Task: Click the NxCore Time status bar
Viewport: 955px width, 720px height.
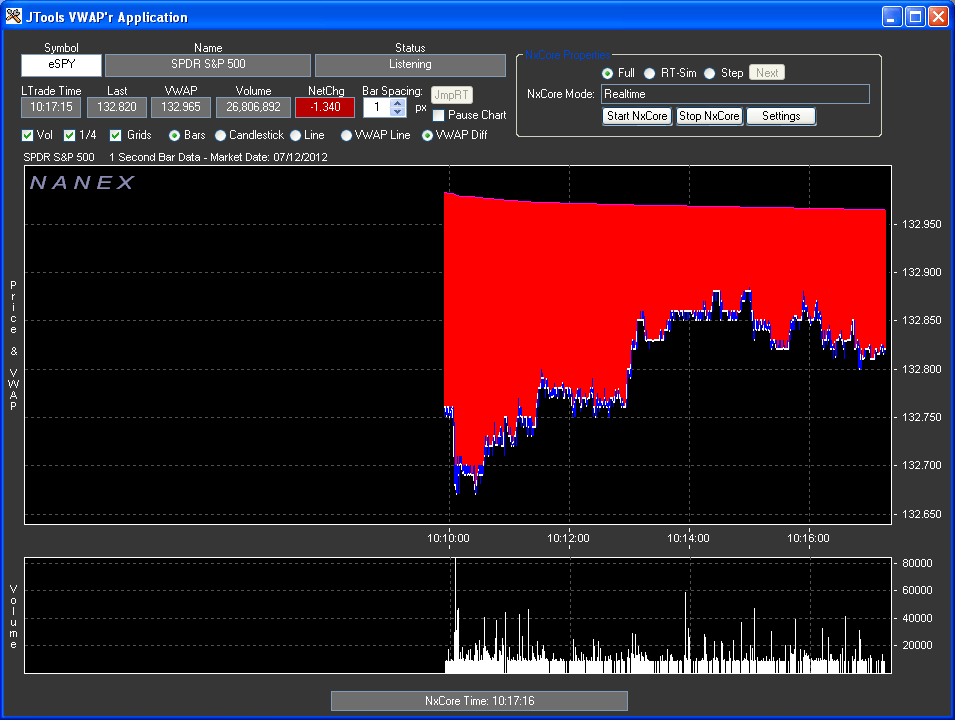Action: [478, 700]
